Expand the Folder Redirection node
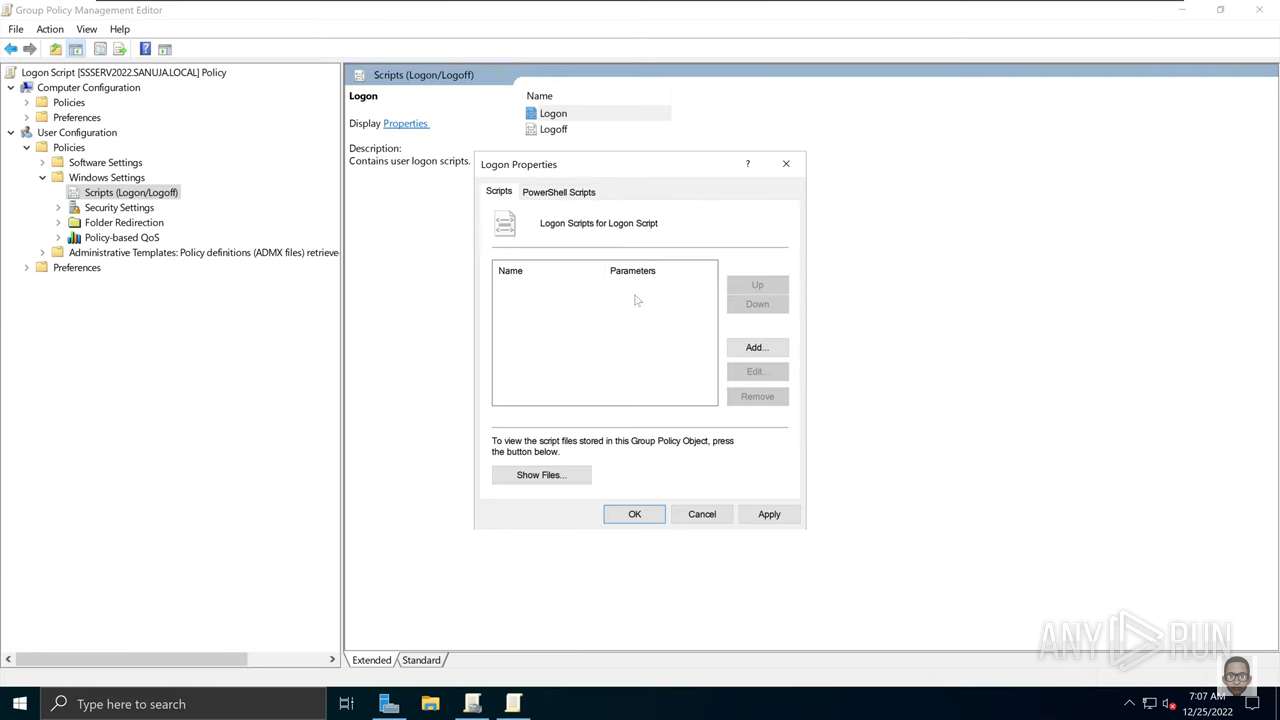This screenshot has width=1280, height=720. [x=59, y=222]
